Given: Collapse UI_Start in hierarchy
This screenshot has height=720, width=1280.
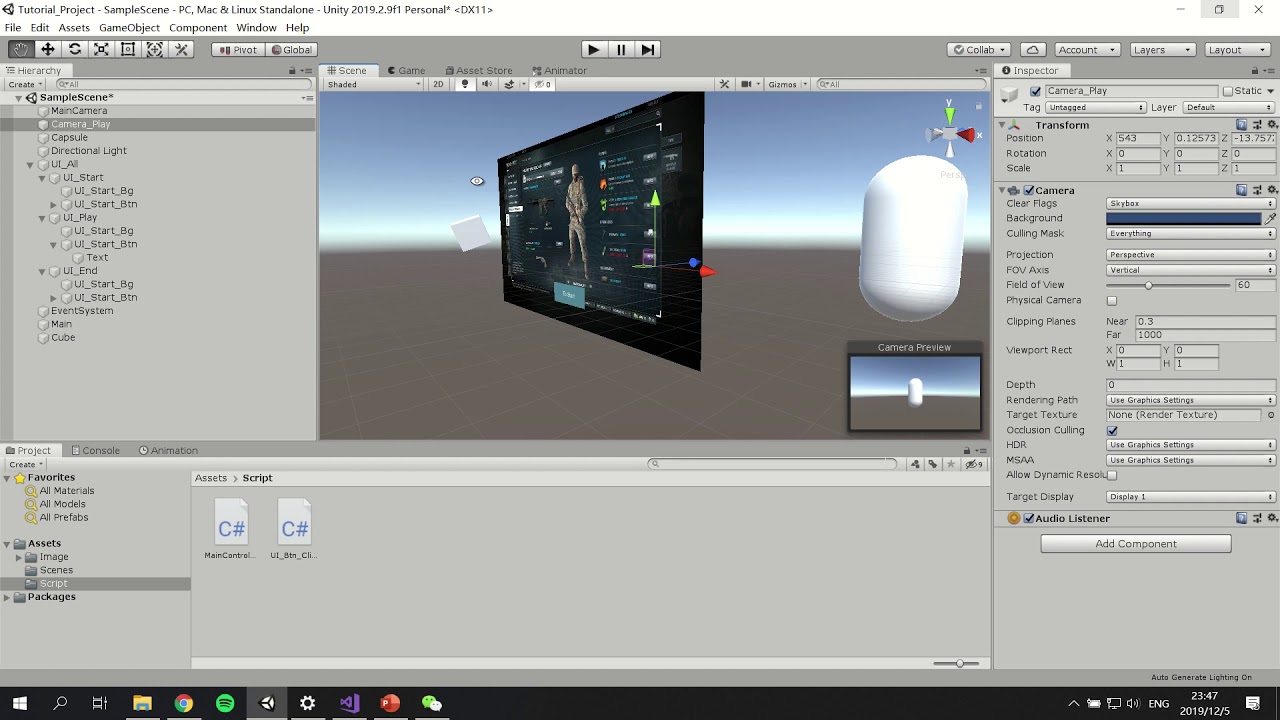Looking at the screenshot, I should pyautogui.click(x=42, y=178).
